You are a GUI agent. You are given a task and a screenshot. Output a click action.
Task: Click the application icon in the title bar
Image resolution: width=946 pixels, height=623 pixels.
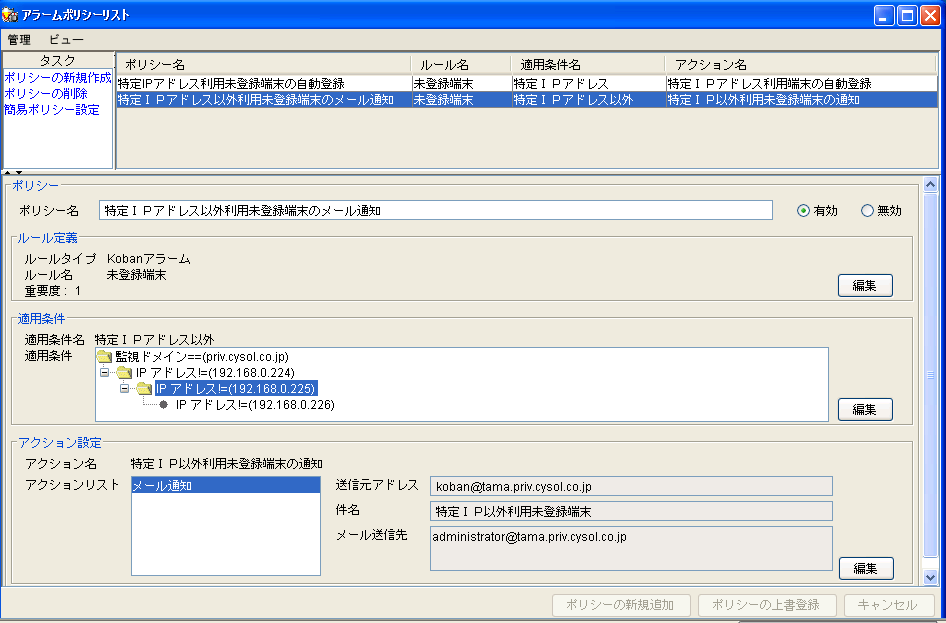10,12
